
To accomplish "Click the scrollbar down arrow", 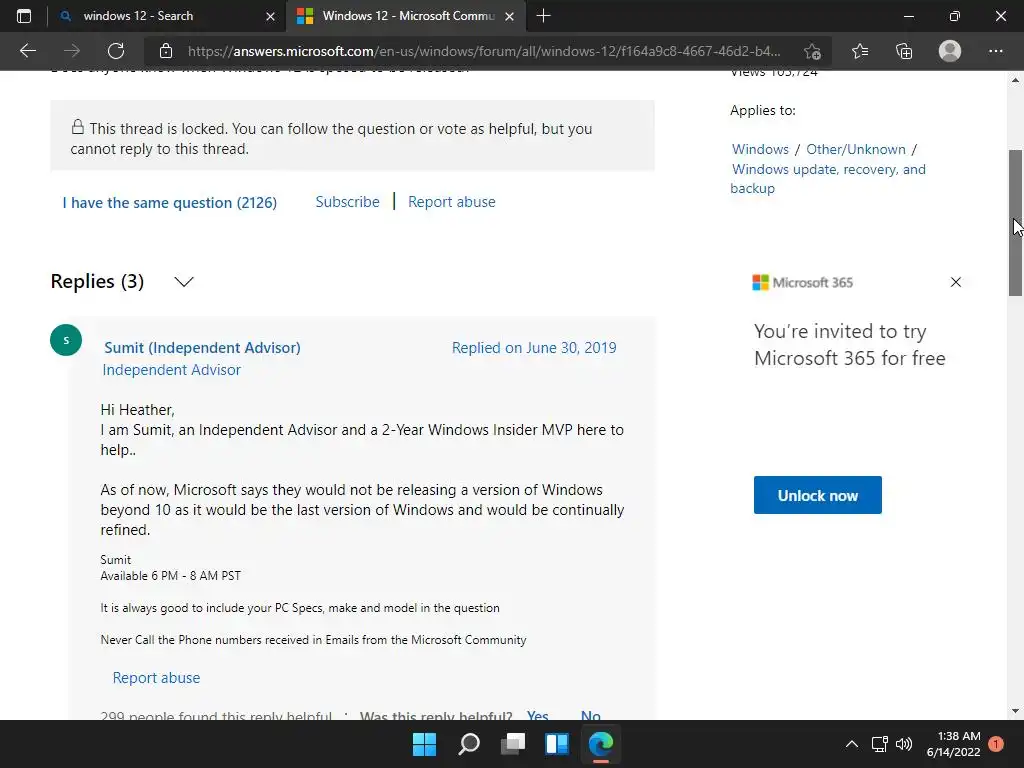I will (1016, 711).
